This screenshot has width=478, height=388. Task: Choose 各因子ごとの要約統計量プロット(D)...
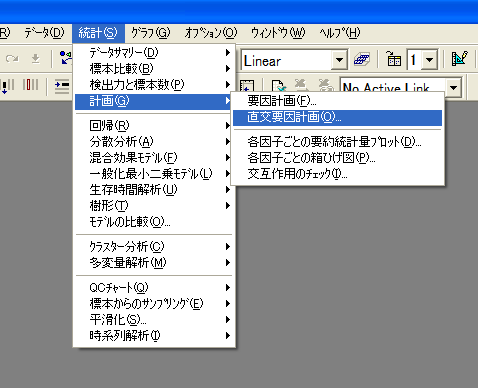pos(337,142)
